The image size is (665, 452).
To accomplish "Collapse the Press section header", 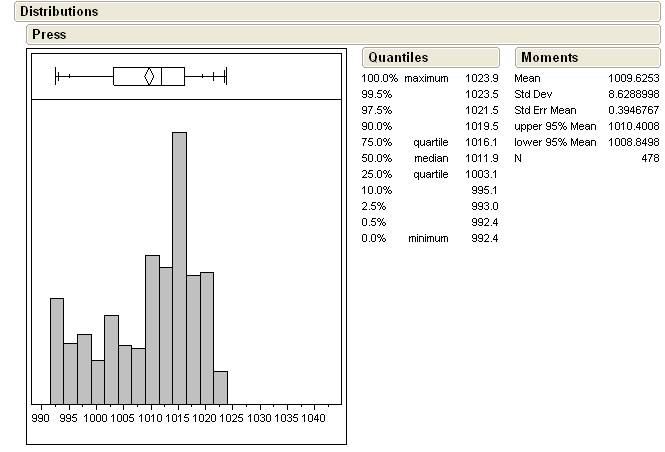I will [x=49, y=34].
